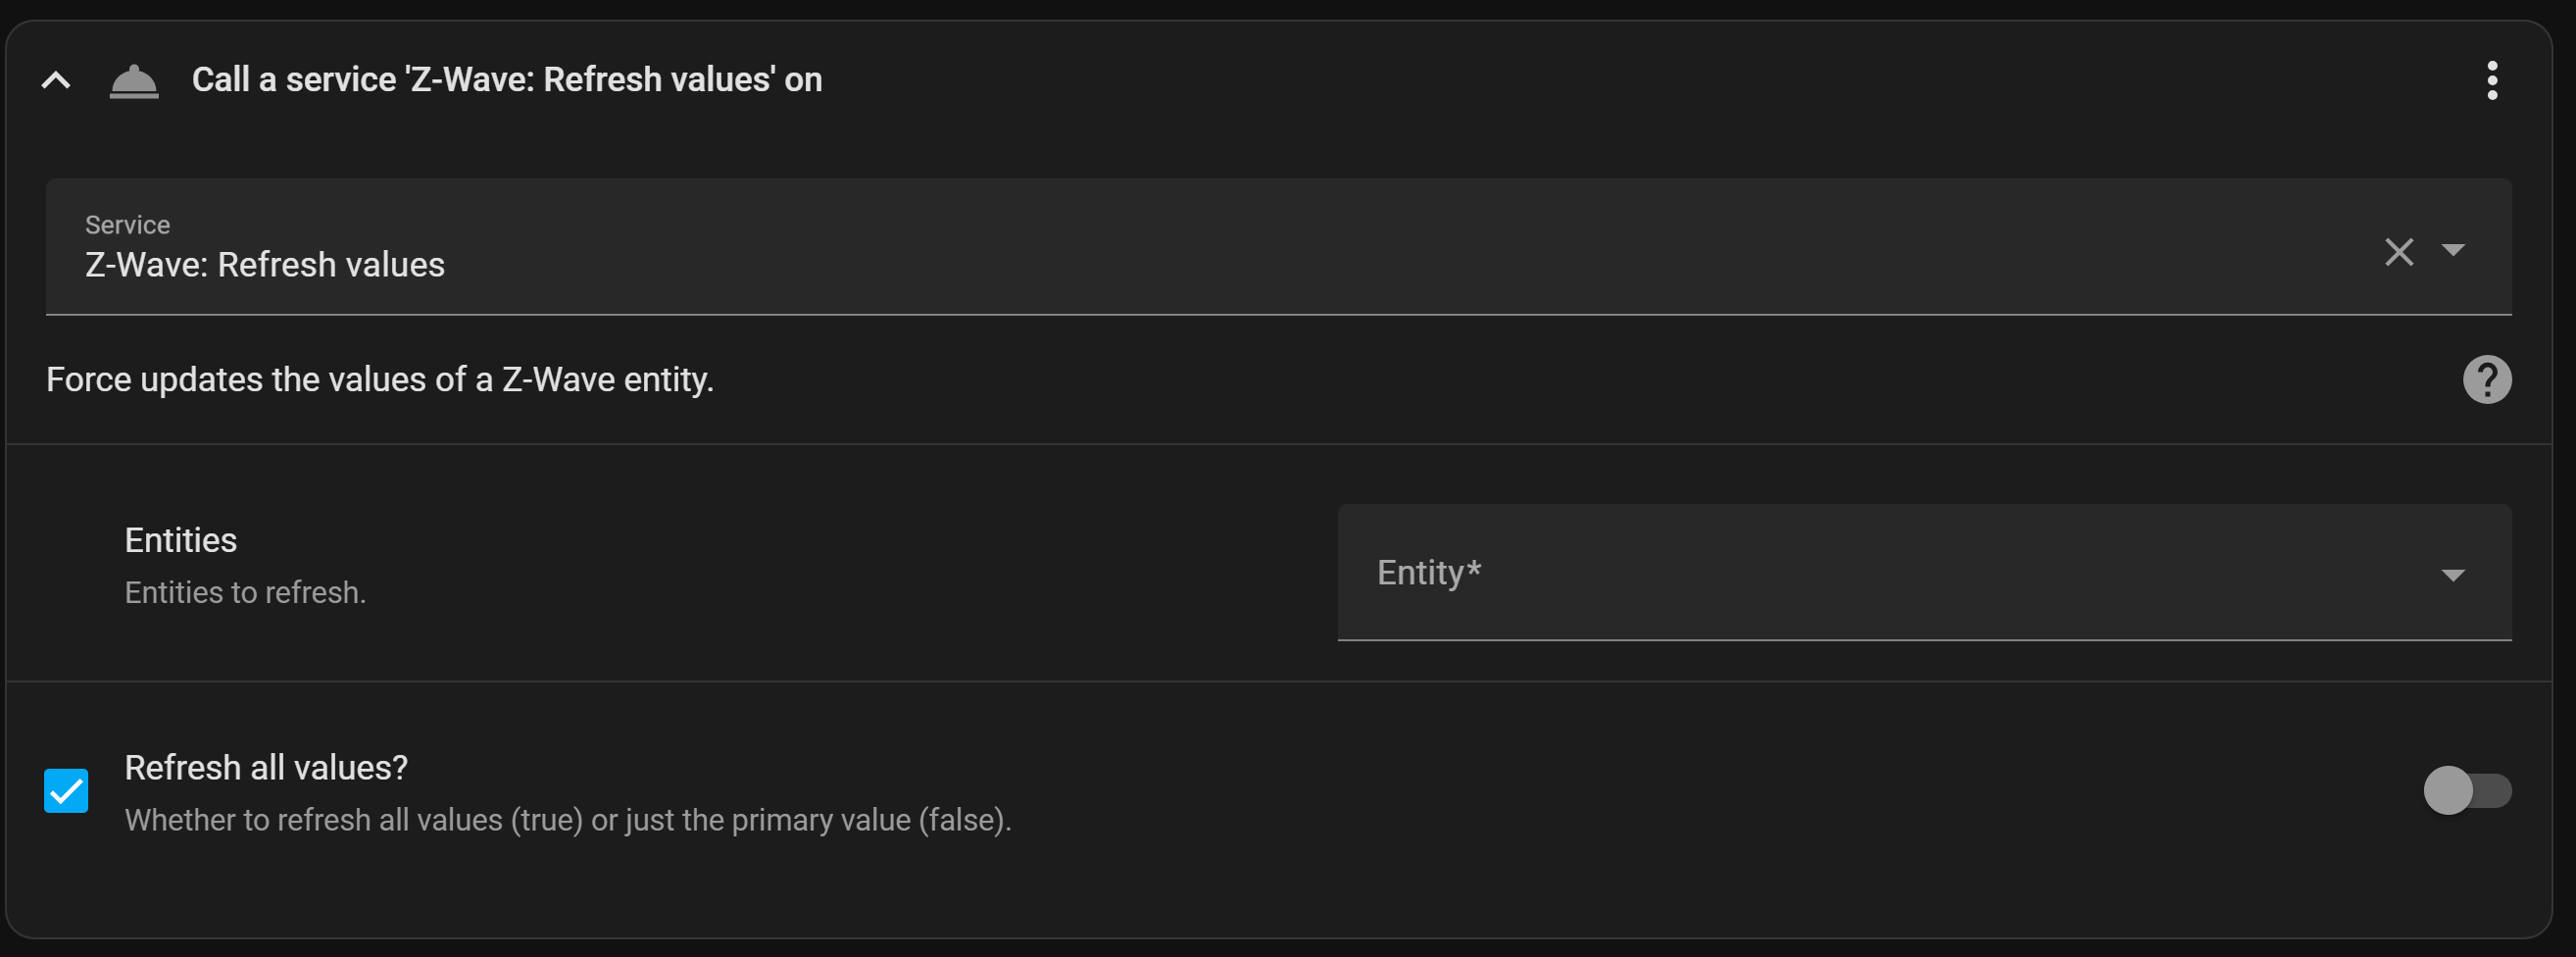This screenshot has width=2576, height=957.
Task: Collapse the service call action card
Action: pos(56,80)
